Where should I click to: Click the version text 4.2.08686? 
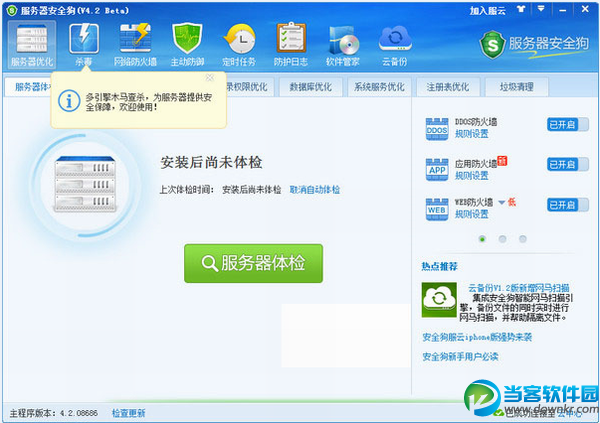(79, 413)
